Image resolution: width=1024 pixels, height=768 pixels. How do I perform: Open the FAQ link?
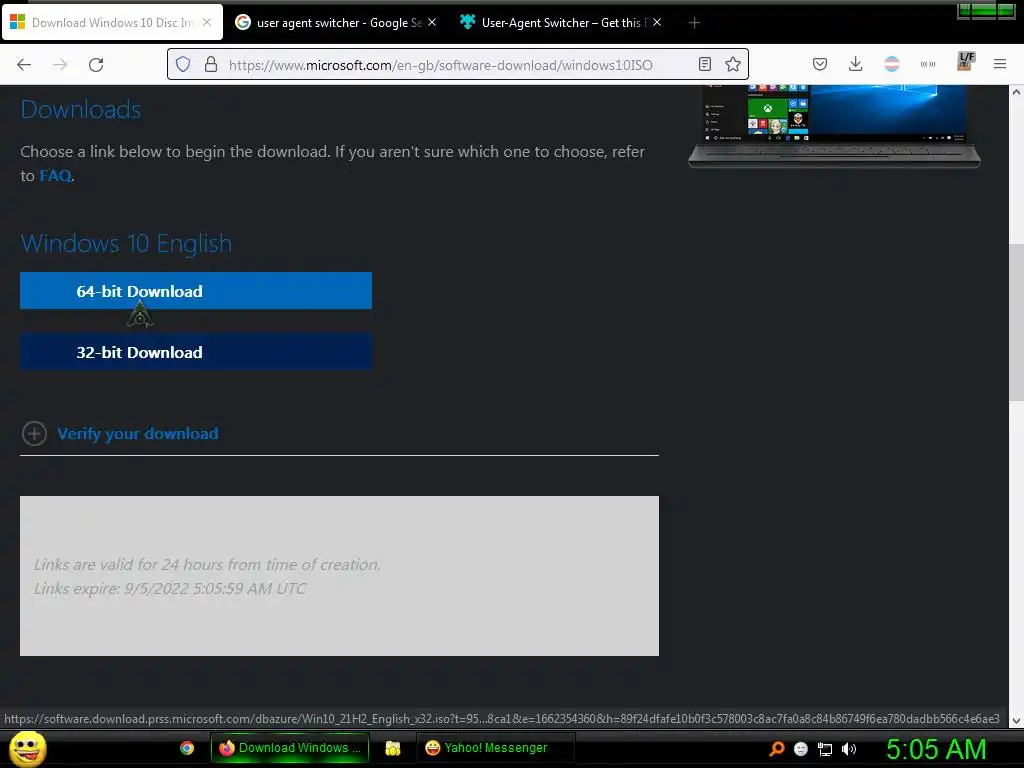click(x=55, y=176)
